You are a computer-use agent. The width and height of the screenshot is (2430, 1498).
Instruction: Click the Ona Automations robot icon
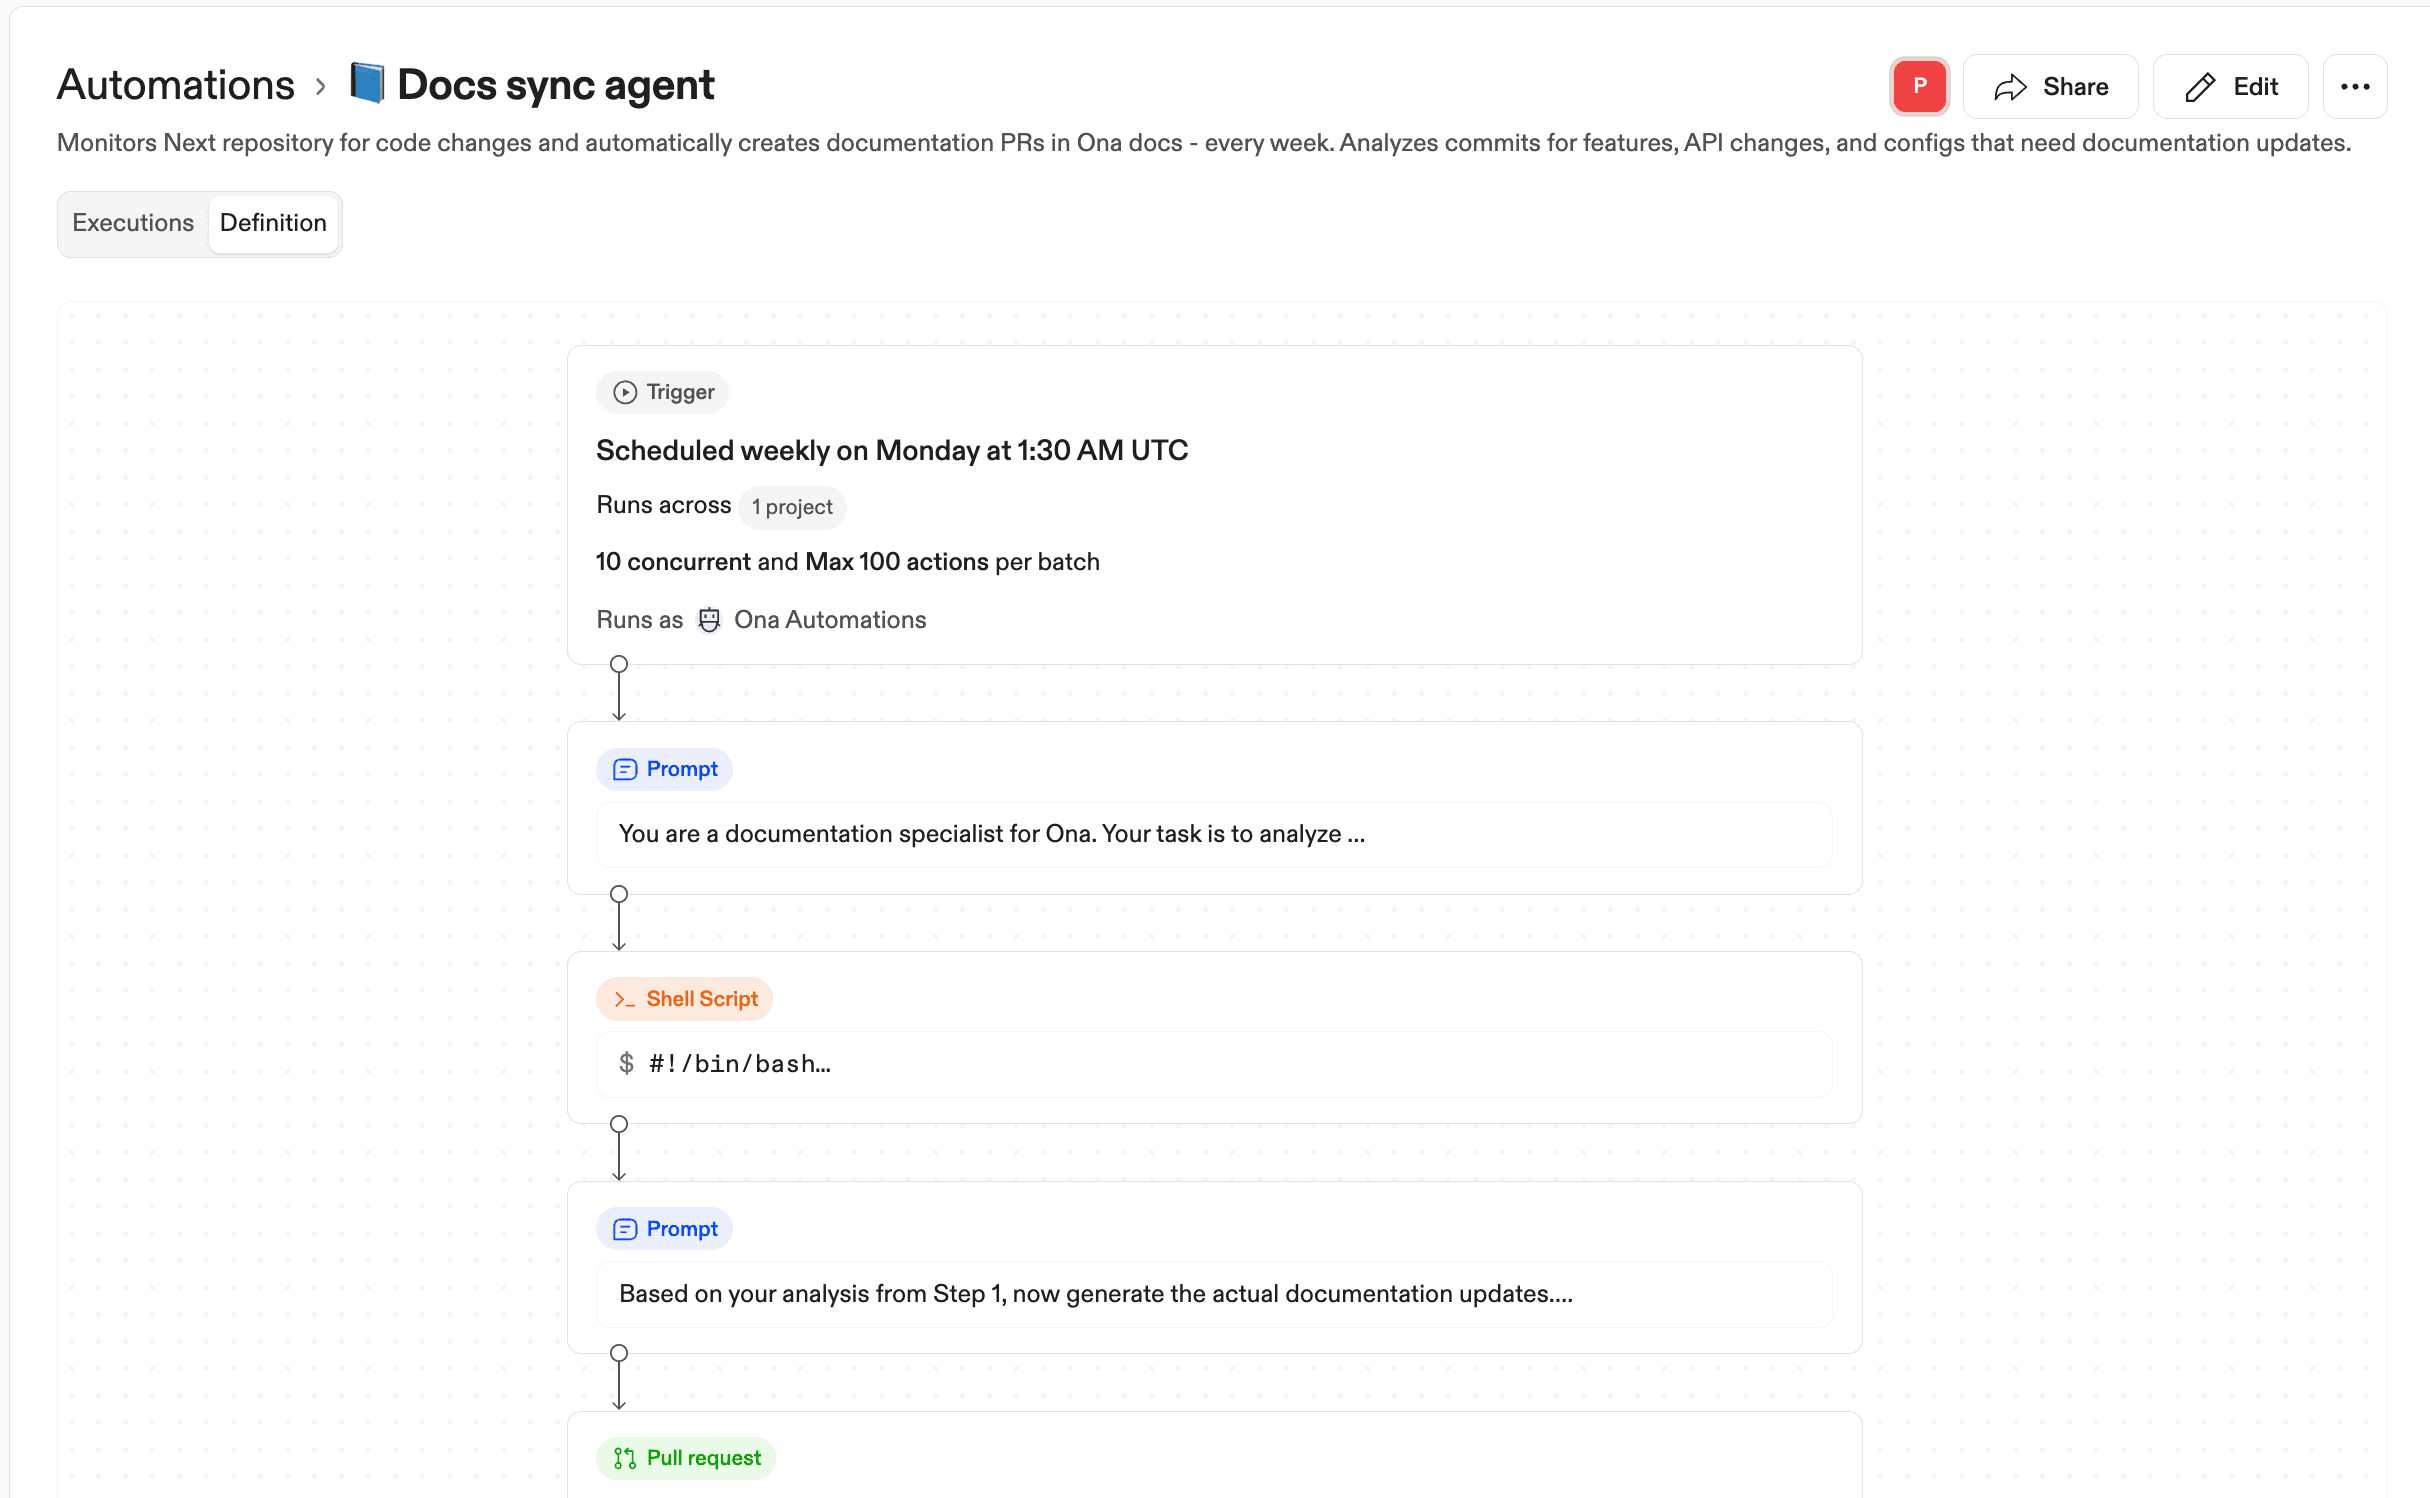point(708,619)
